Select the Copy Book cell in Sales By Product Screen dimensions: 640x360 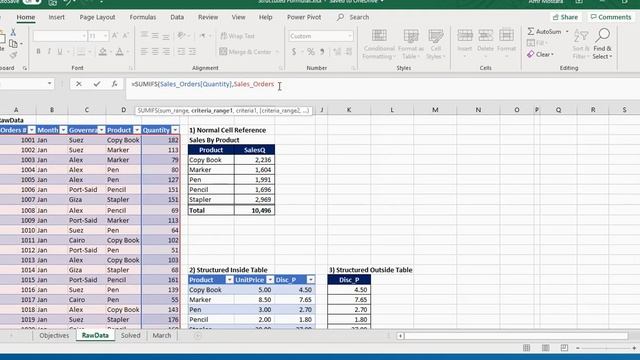(211, 160)
